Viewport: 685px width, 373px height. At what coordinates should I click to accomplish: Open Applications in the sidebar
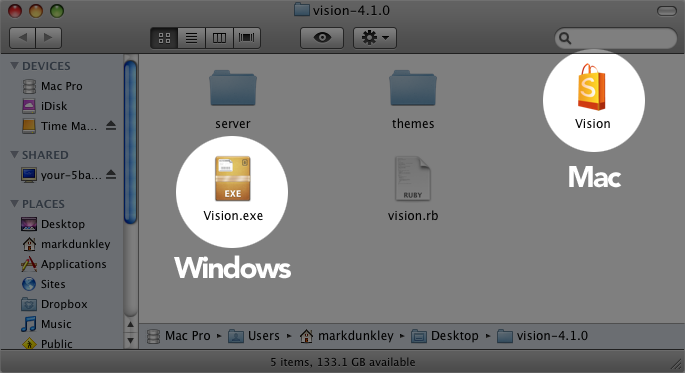point(64,264)
